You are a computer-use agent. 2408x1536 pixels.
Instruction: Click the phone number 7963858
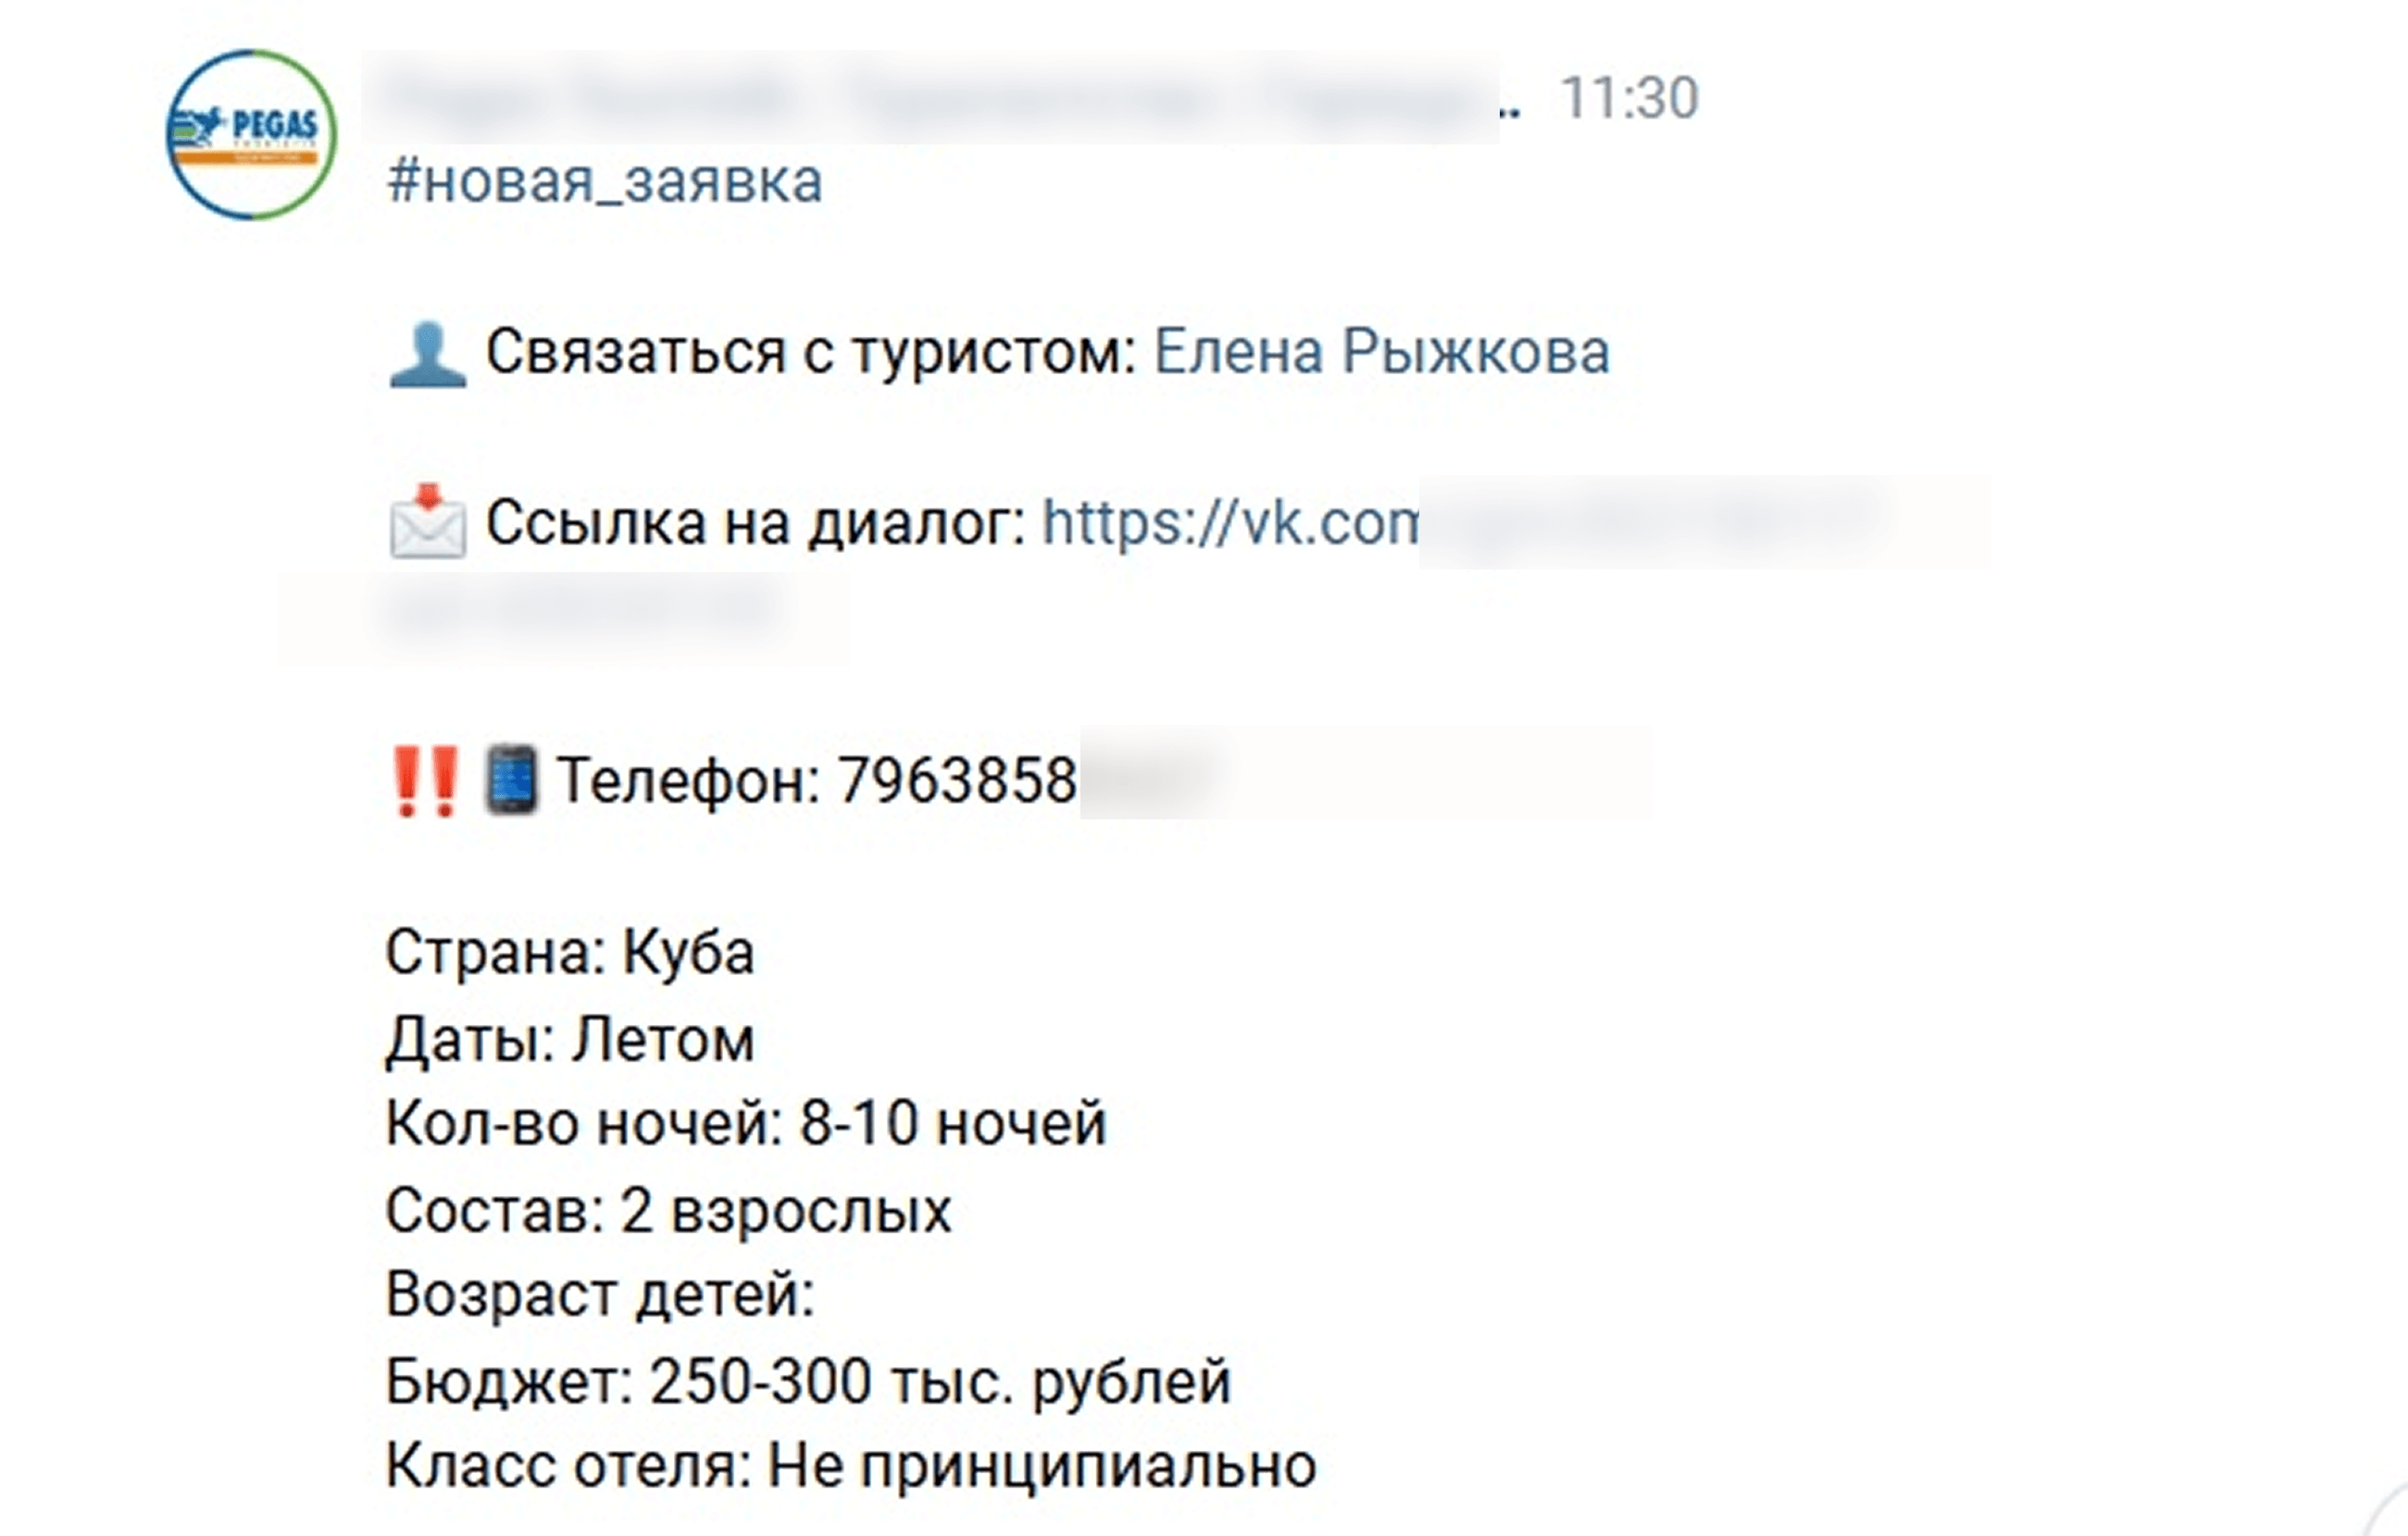[957, 780]
